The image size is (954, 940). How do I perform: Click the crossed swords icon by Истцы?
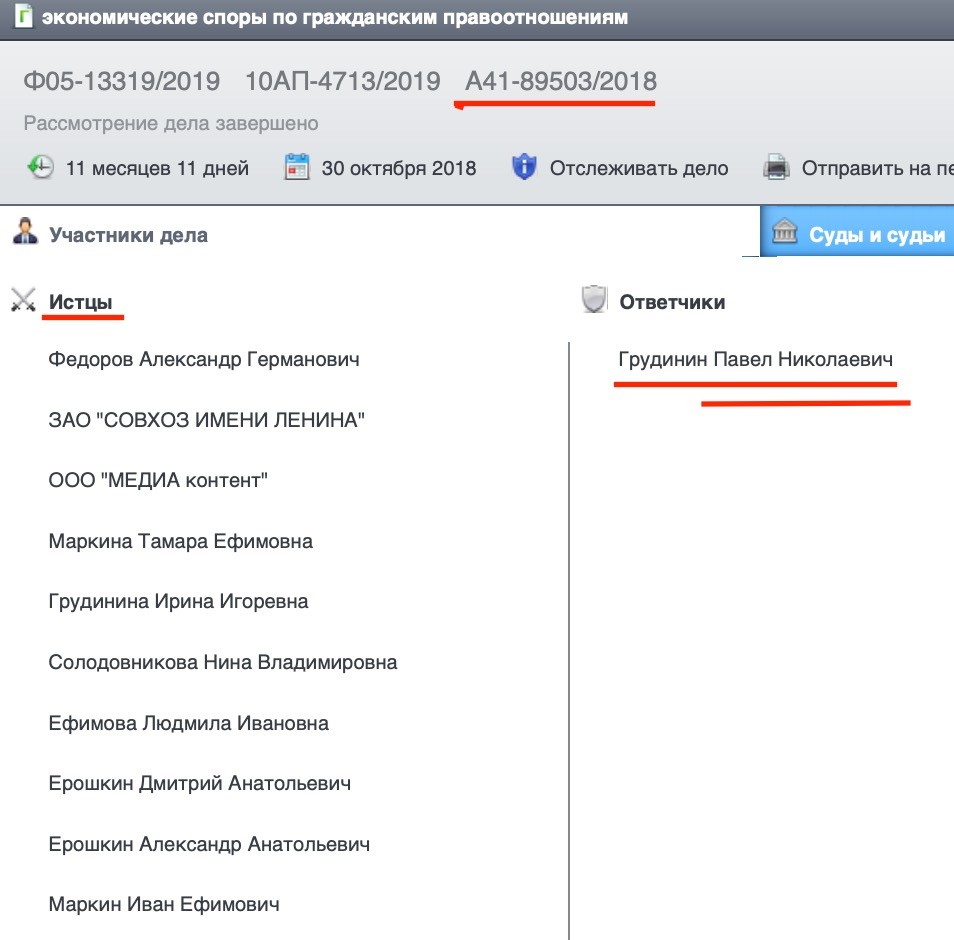[x=23, y=301]
